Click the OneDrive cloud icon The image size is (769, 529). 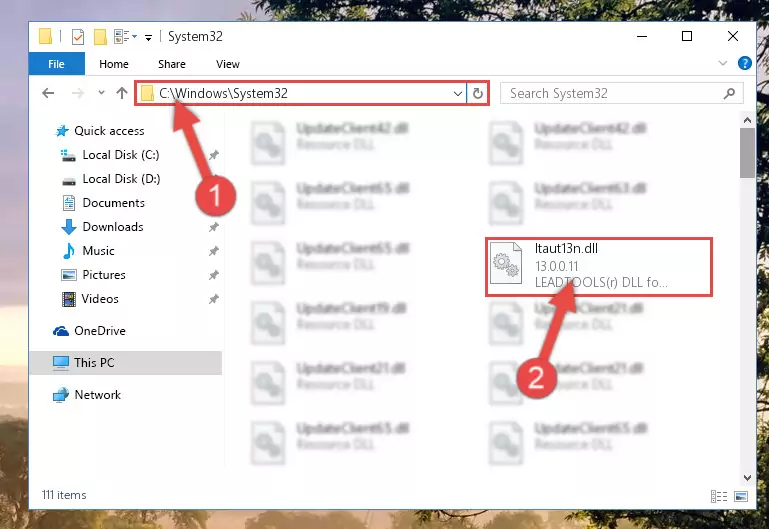point(61,331)
